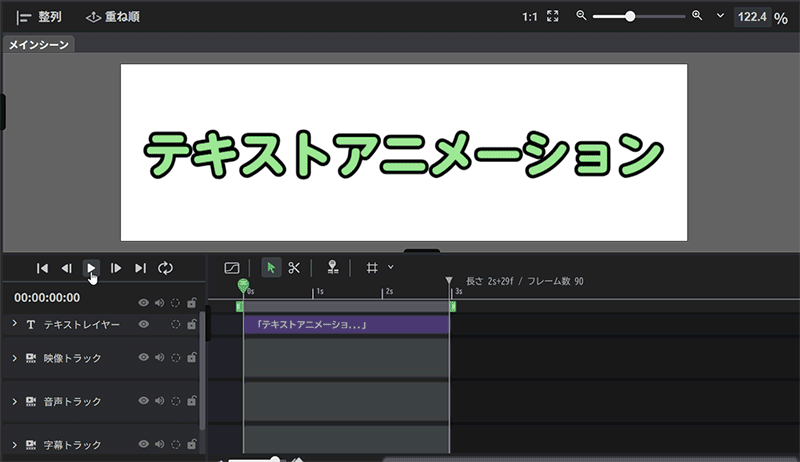Click the fit-to-screen icon
The height and width of the screenshot is (462, 800).
[x=553, y=17]
